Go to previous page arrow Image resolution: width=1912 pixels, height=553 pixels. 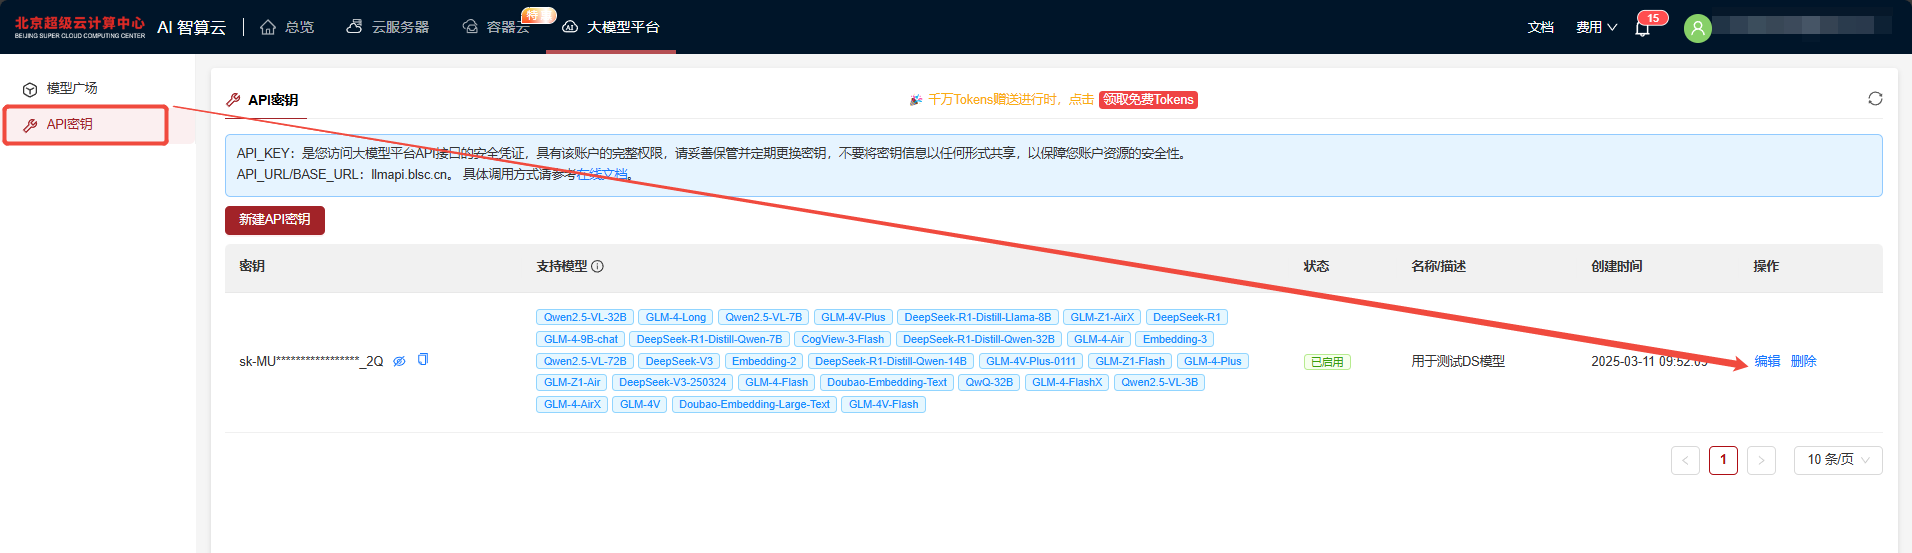tap(1685, 460)
